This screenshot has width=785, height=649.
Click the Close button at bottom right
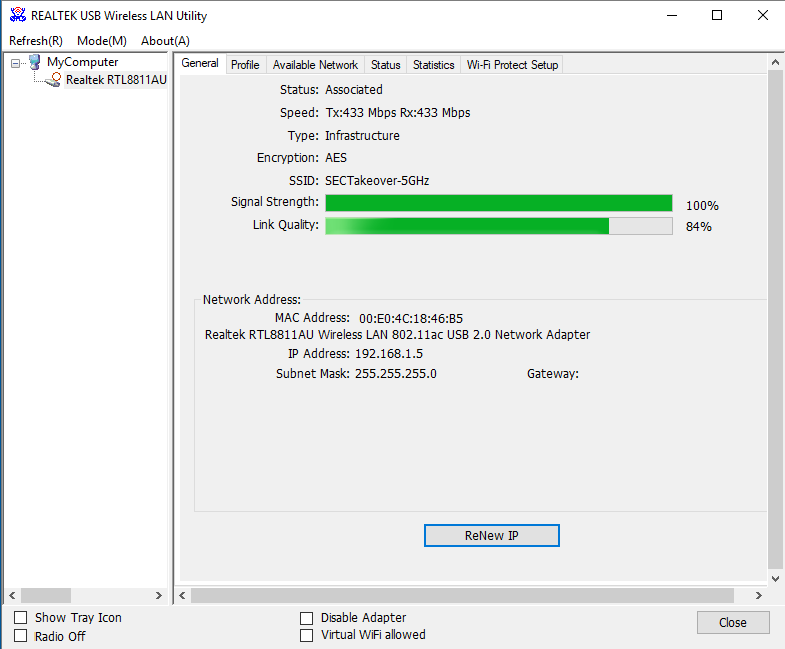point(733,622)
